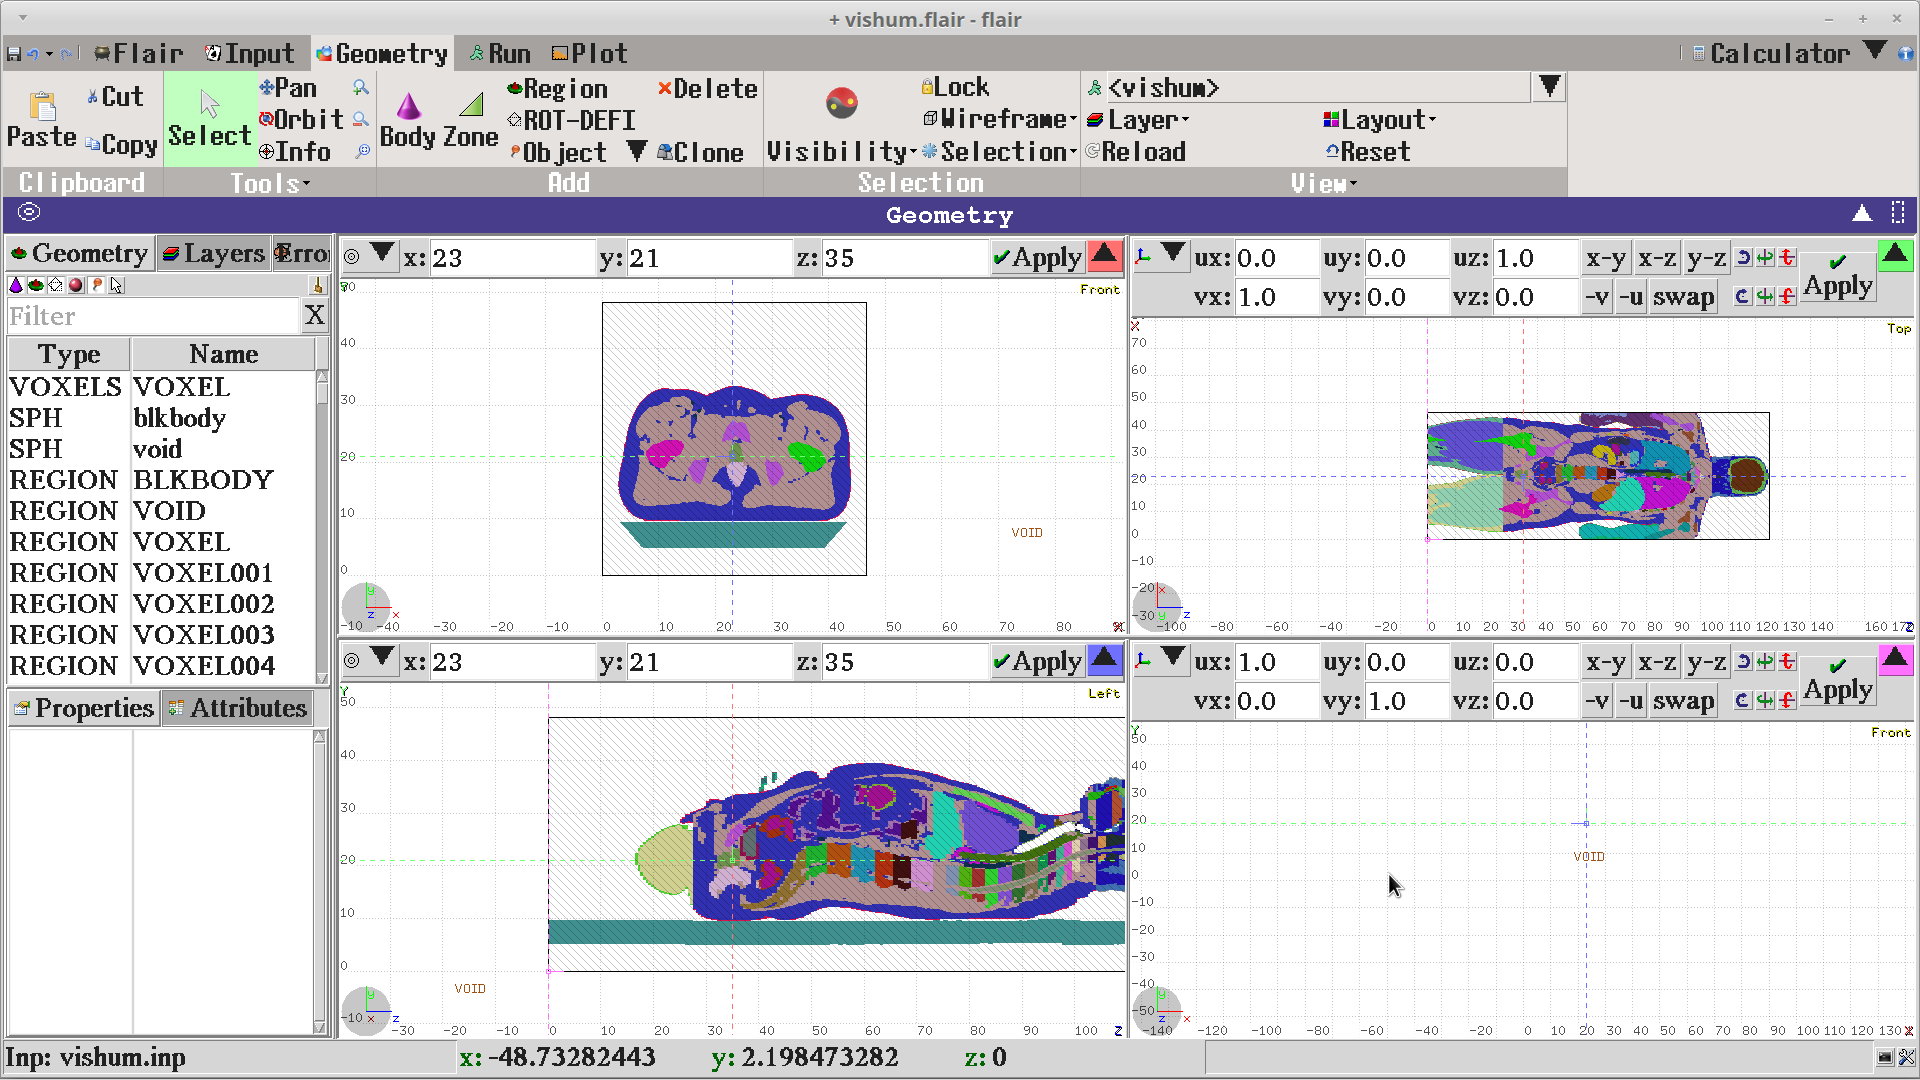Activate the Select tool

point(209,120)
